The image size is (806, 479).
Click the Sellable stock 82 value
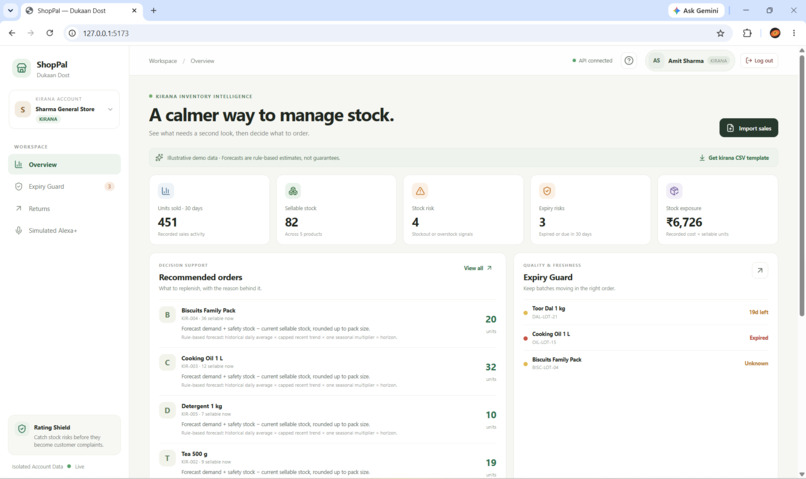(x=291, y=223)
